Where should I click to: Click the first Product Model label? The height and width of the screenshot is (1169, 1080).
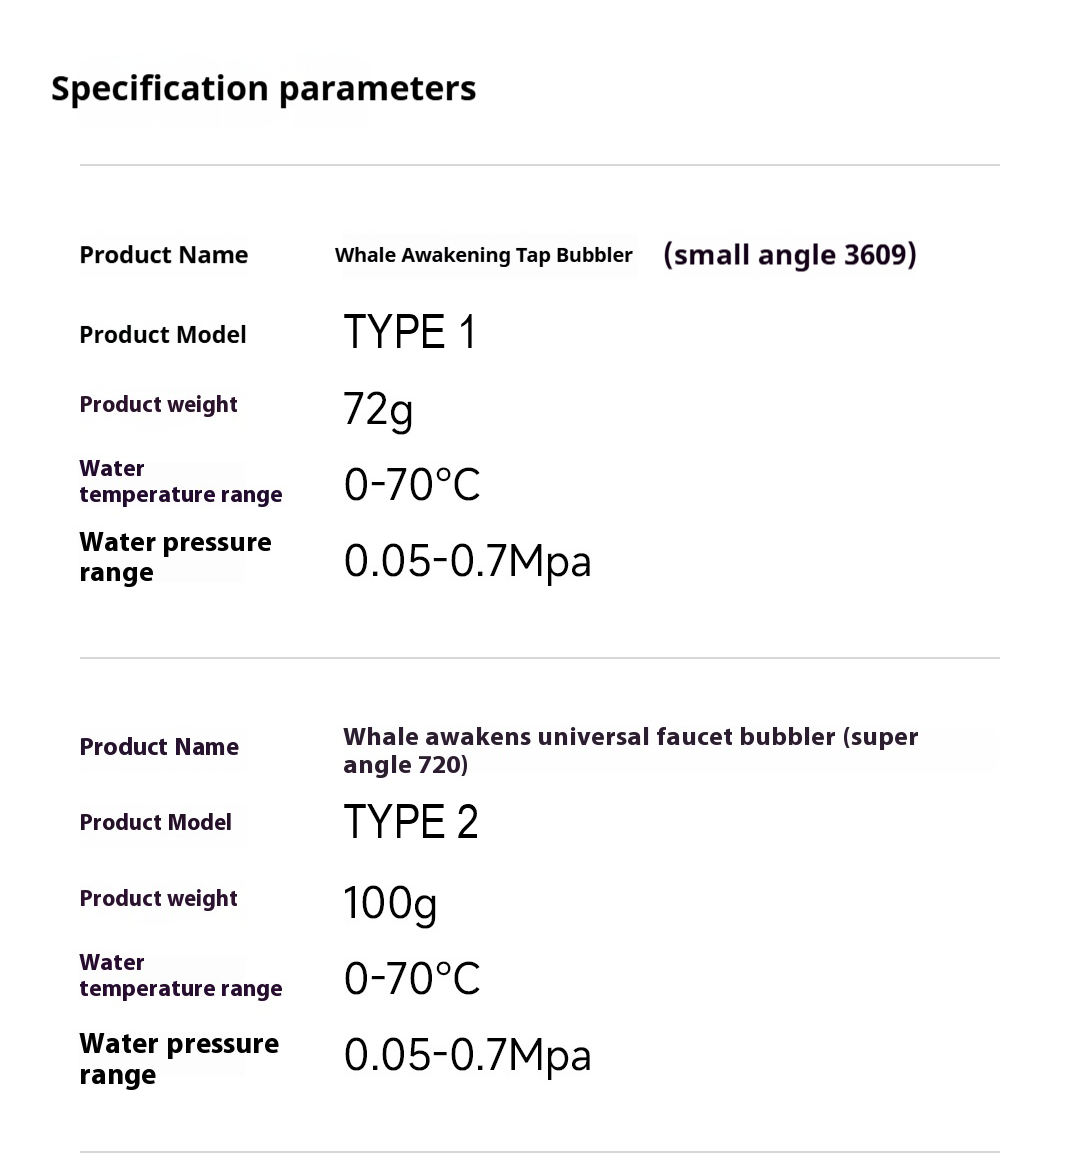(x=162, y=335)
